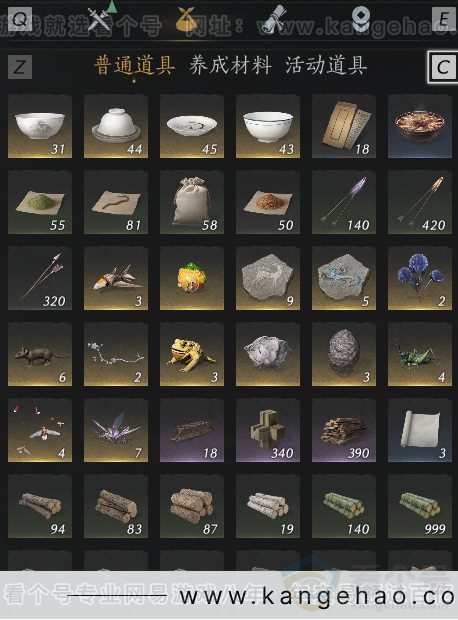Viewport: 458px width, 620px height.
Task: Click the E key shortcut button
Action: click(x=443, y=19)
